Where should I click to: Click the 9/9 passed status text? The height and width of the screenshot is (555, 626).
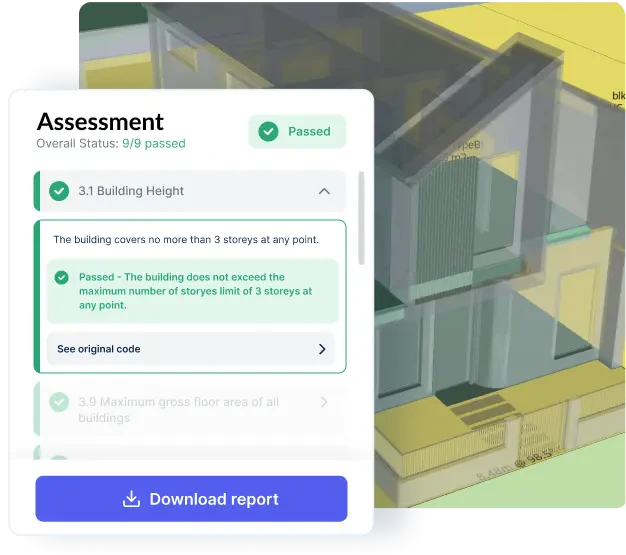point(154,143)
